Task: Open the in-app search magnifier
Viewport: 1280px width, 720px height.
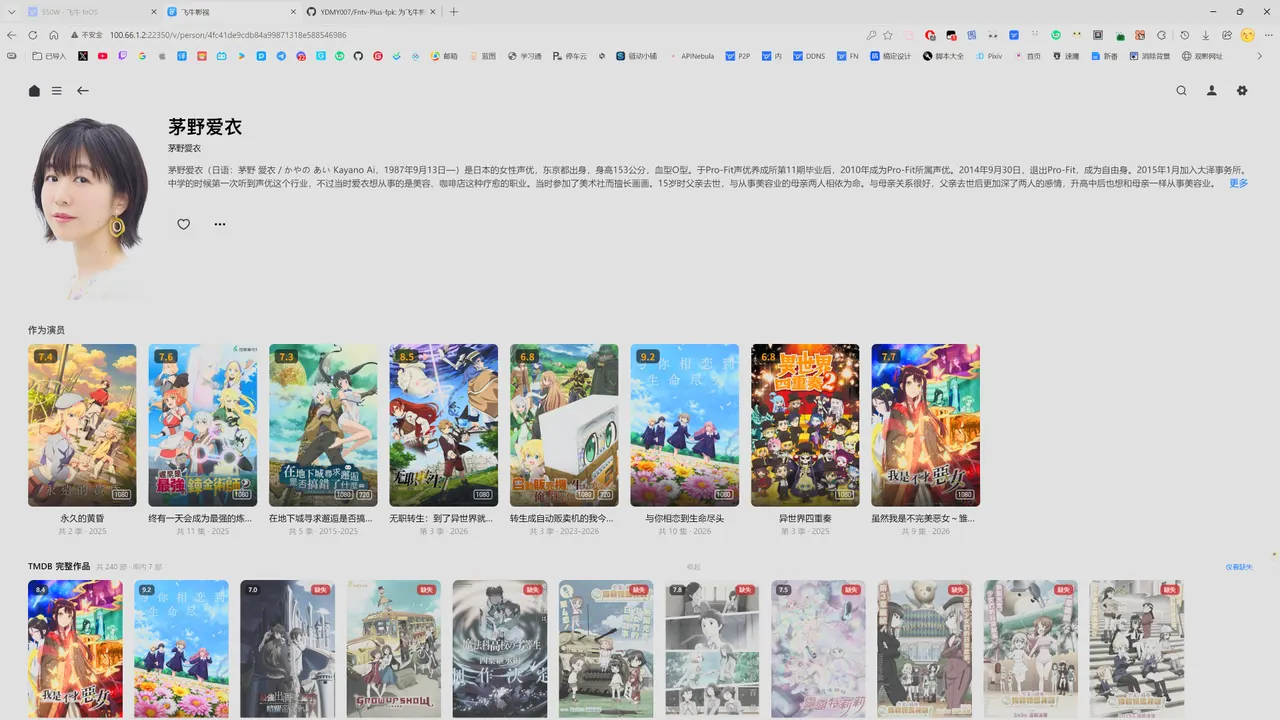Action: (x=1182, y=90)
